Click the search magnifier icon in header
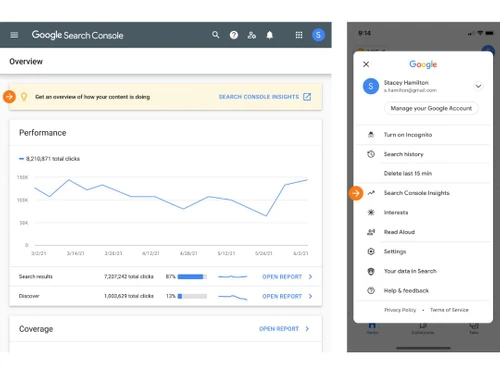The image size is (500, 375). [216, 35]
